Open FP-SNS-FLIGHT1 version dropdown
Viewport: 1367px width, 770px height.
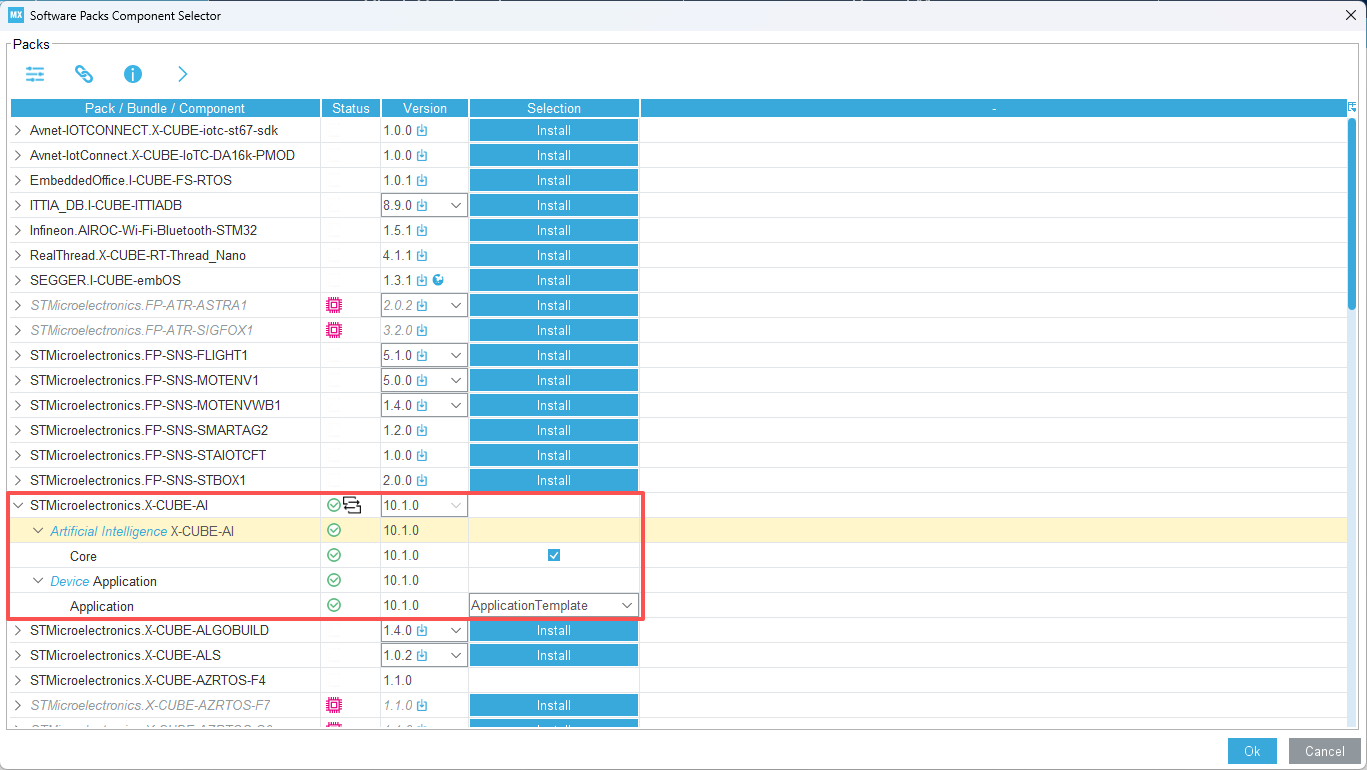[455, 355]
